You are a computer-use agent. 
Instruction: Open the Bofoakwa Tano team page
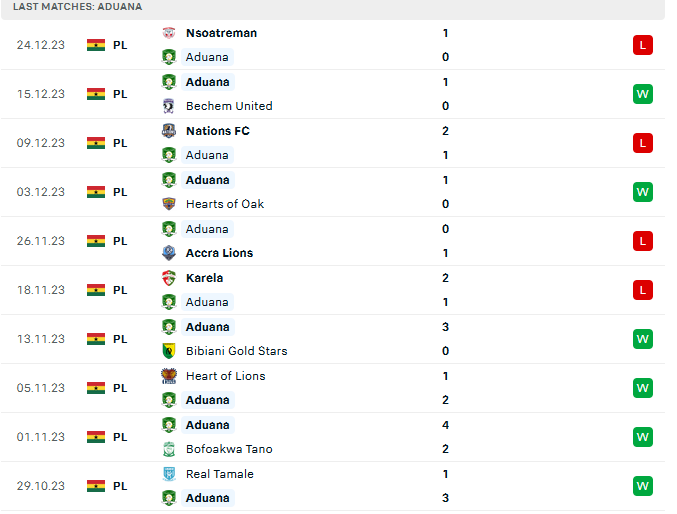229,449
